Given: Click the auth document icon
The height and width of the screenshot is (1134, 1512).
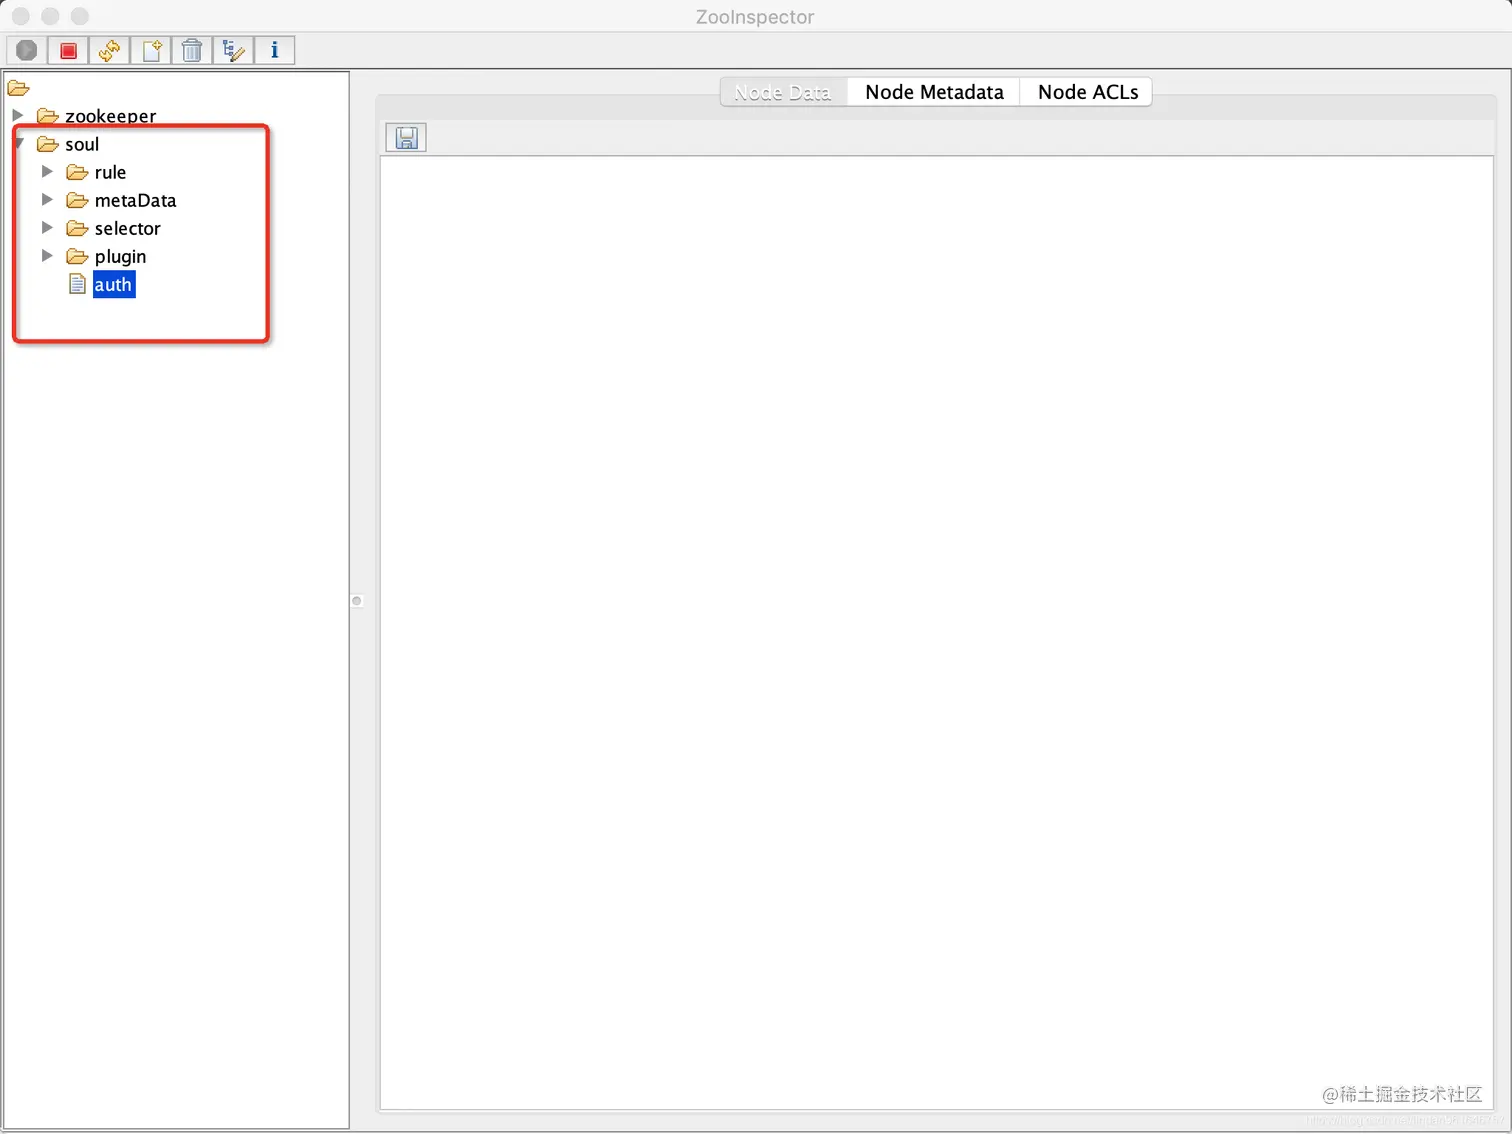Looking at the screenshot, I should pos(77,284).
